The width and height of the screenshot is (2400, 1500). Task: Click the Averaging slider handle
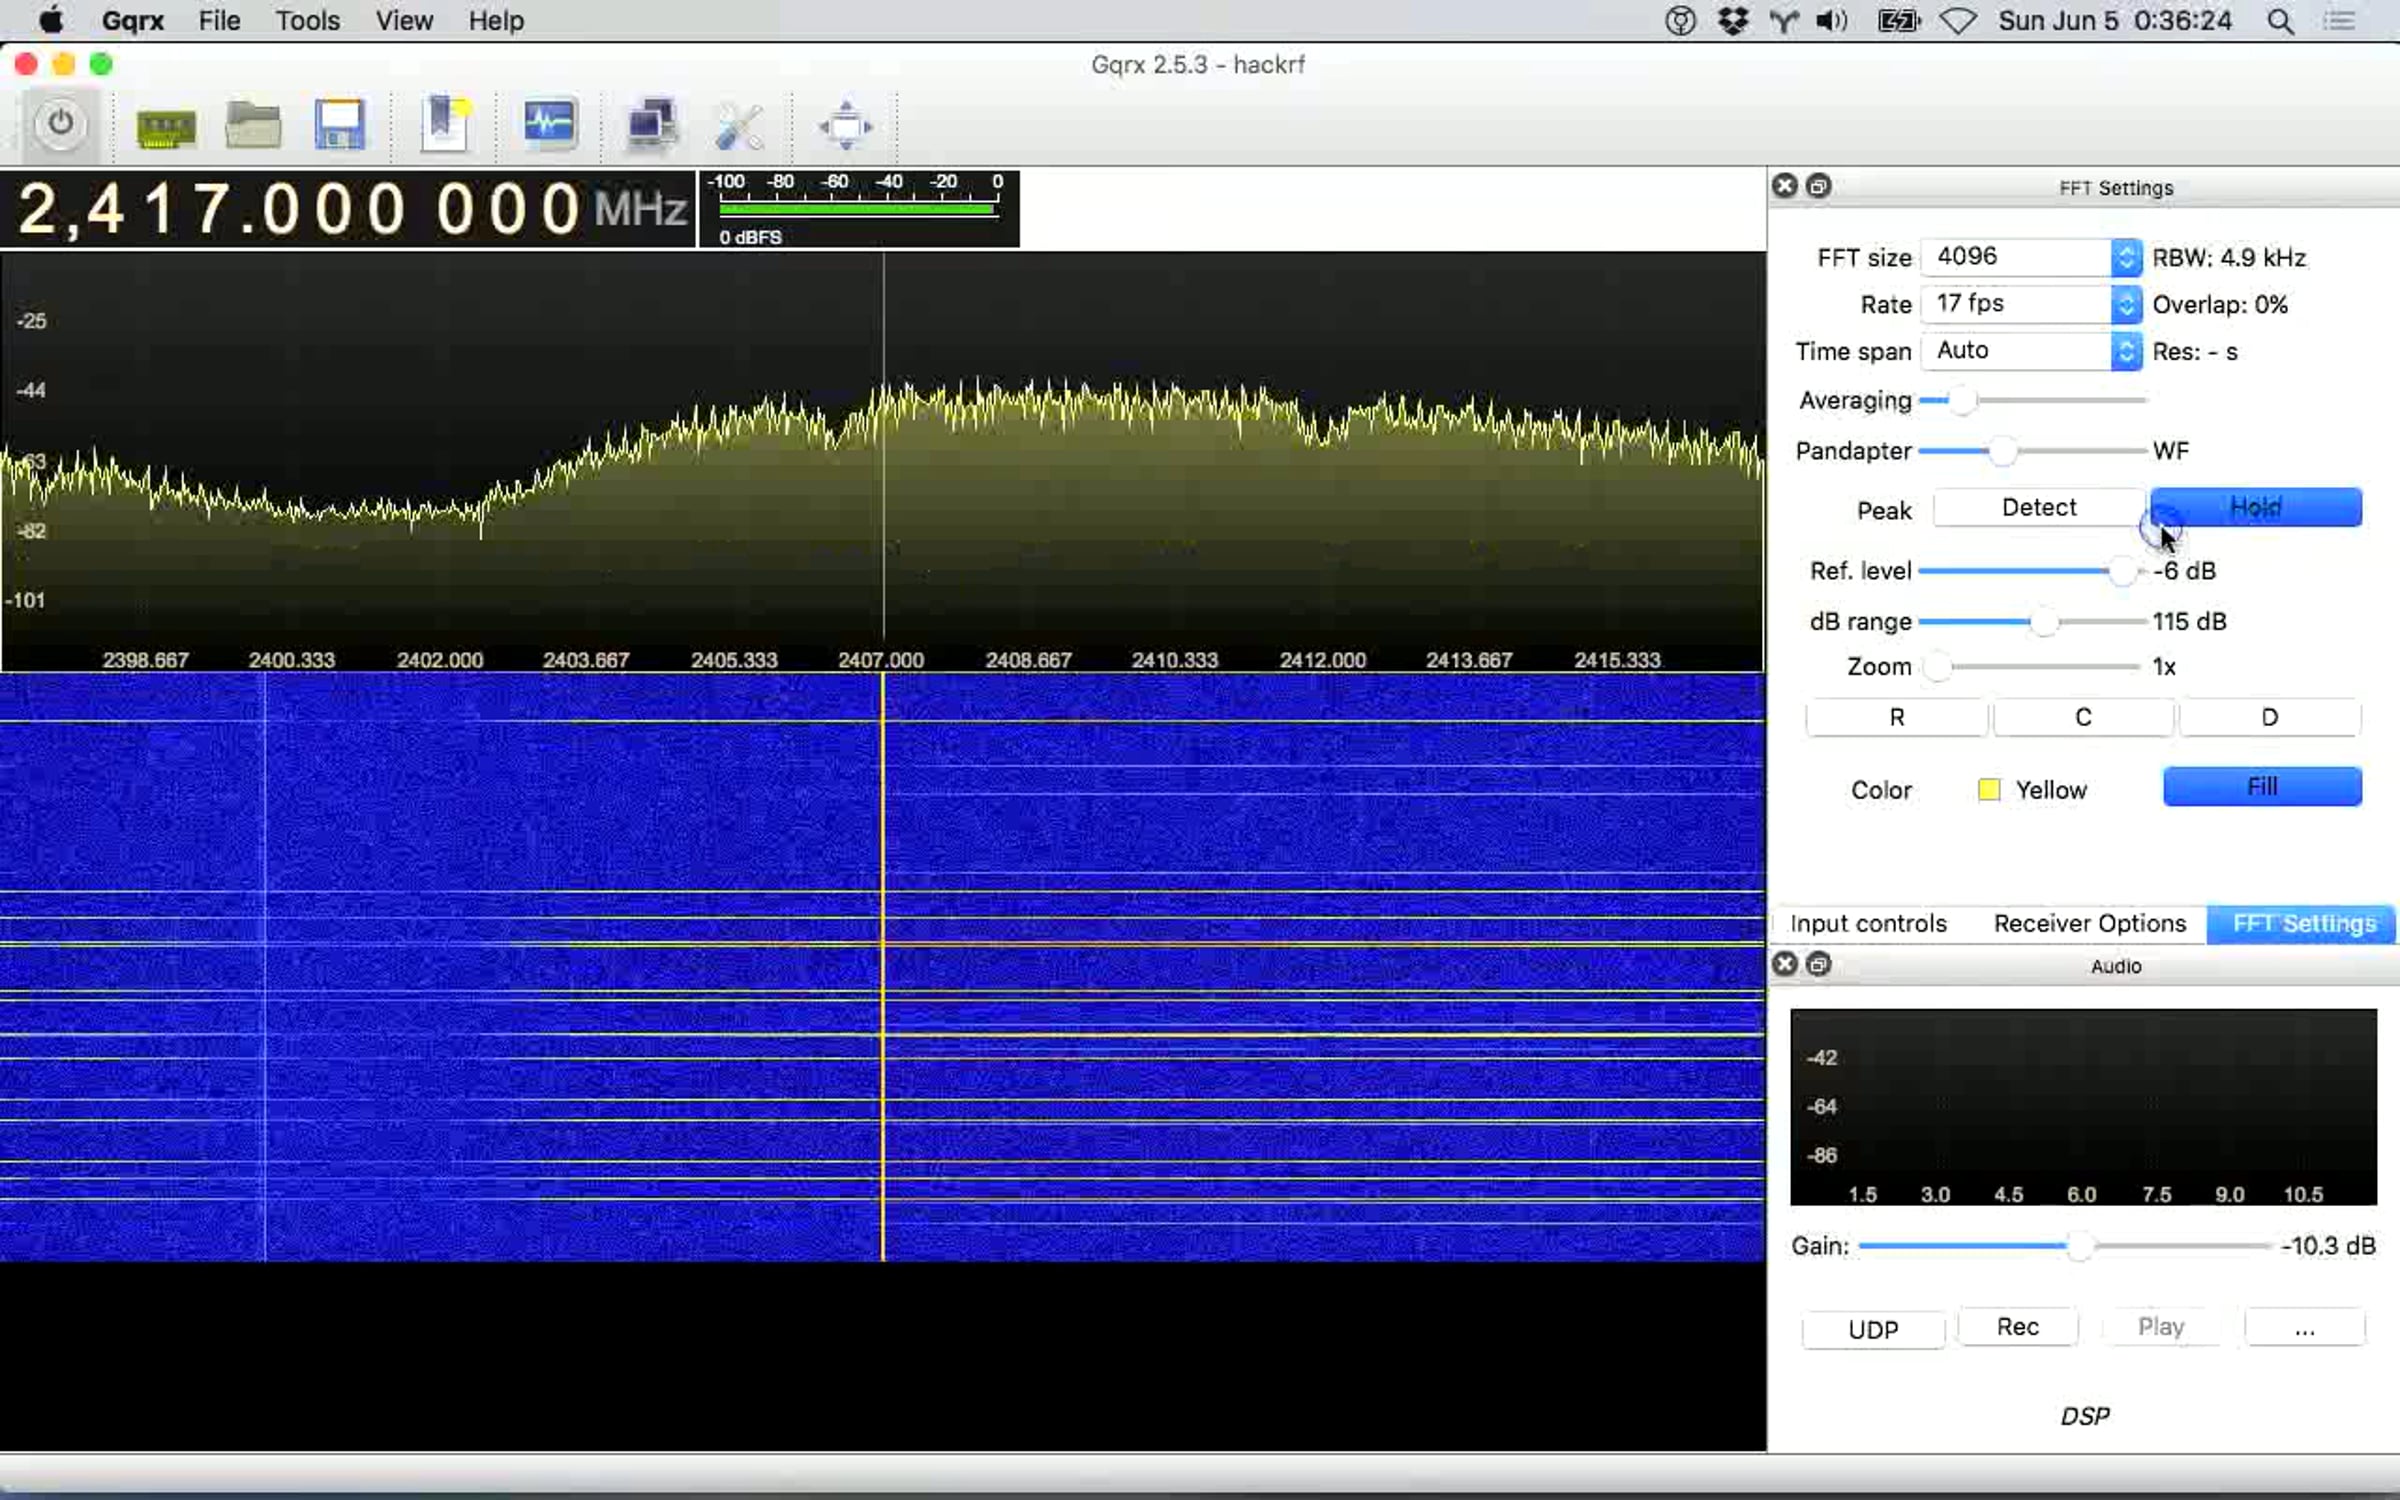tap(1963, 400)
